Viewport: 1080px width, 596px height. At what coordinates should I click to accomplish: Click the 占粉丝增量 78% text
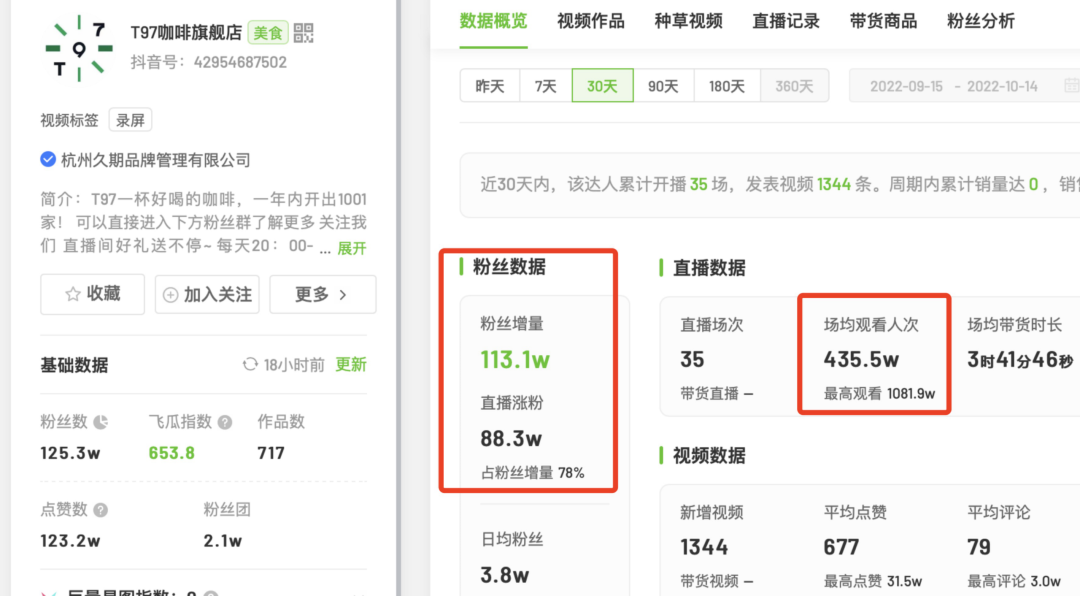point(532,473)
